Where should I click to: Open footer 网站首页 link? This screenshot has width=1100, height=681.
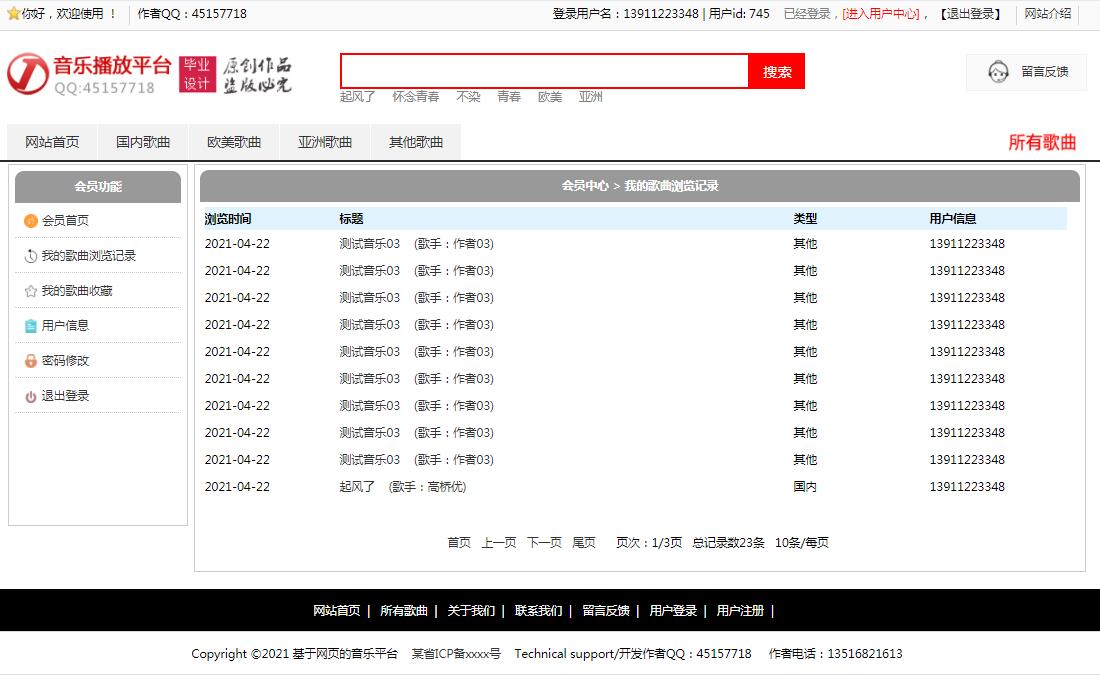pyautogui.click(x=337, y=611)
